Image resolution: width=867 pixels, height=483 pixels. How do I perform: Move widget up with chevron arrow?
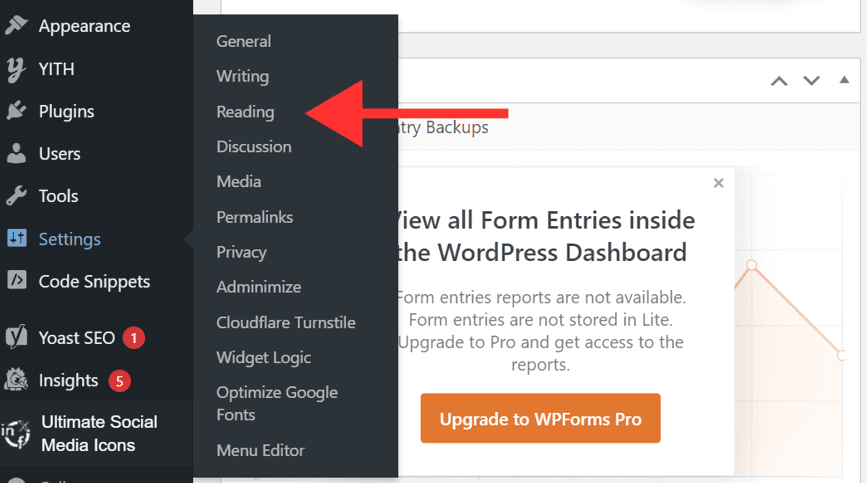click(x=779, y=81)
